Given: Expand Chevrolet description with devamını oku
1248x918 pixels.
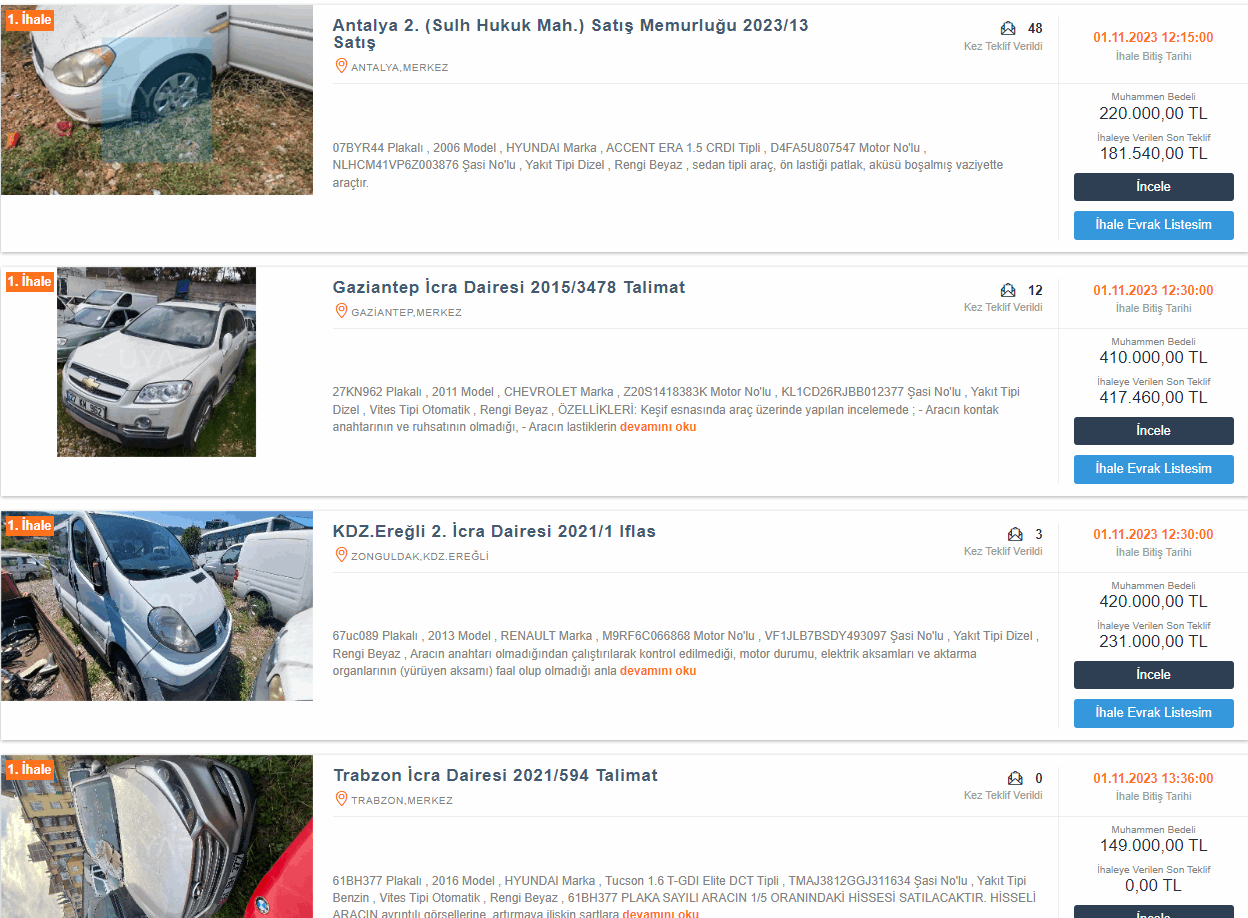Looking at the screenshot, I should pos(658,427).
